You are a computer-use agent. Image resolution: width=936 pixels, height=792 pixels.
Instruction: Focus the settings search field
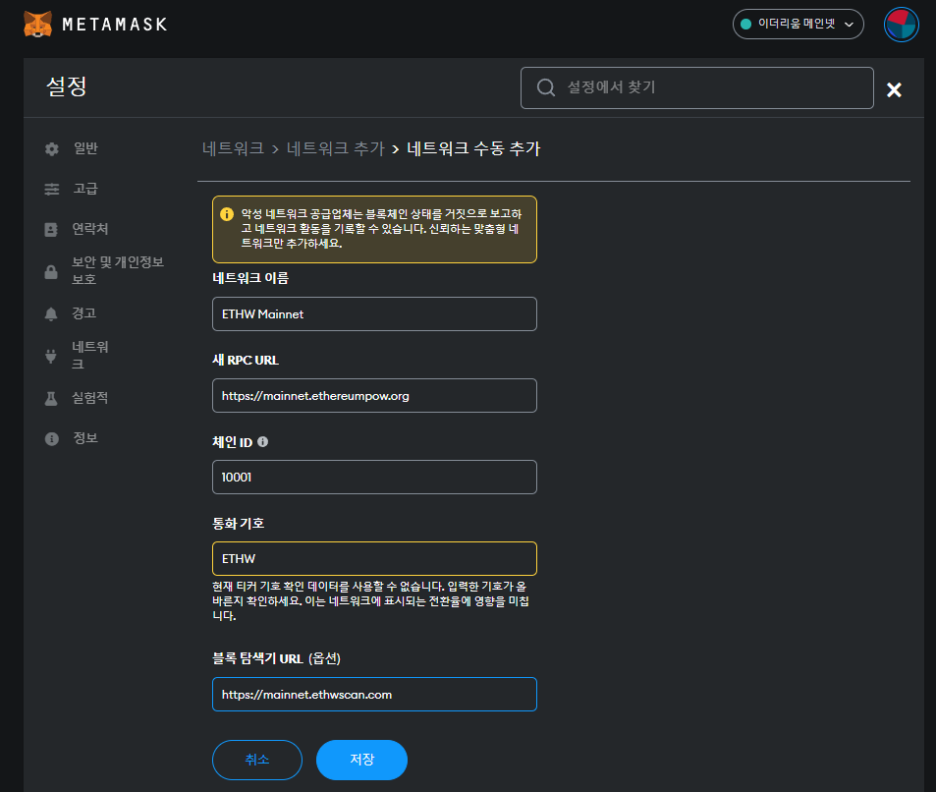click(x=697, y=88)
